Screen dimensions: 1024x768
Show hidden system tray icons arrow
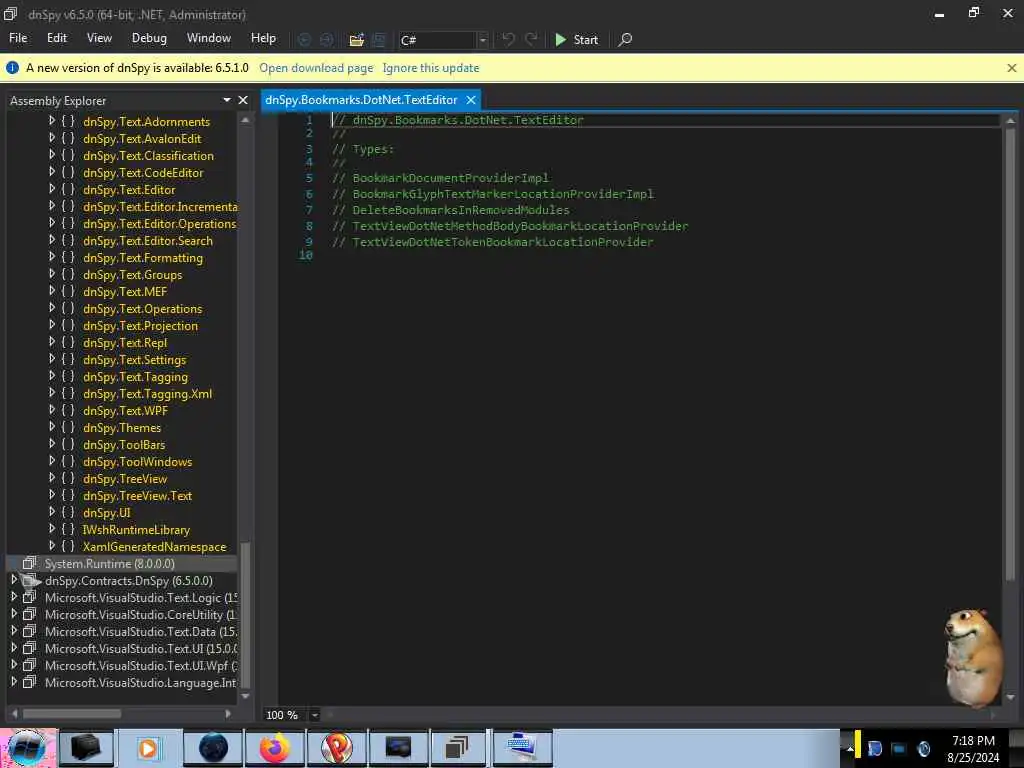point(850,749)
